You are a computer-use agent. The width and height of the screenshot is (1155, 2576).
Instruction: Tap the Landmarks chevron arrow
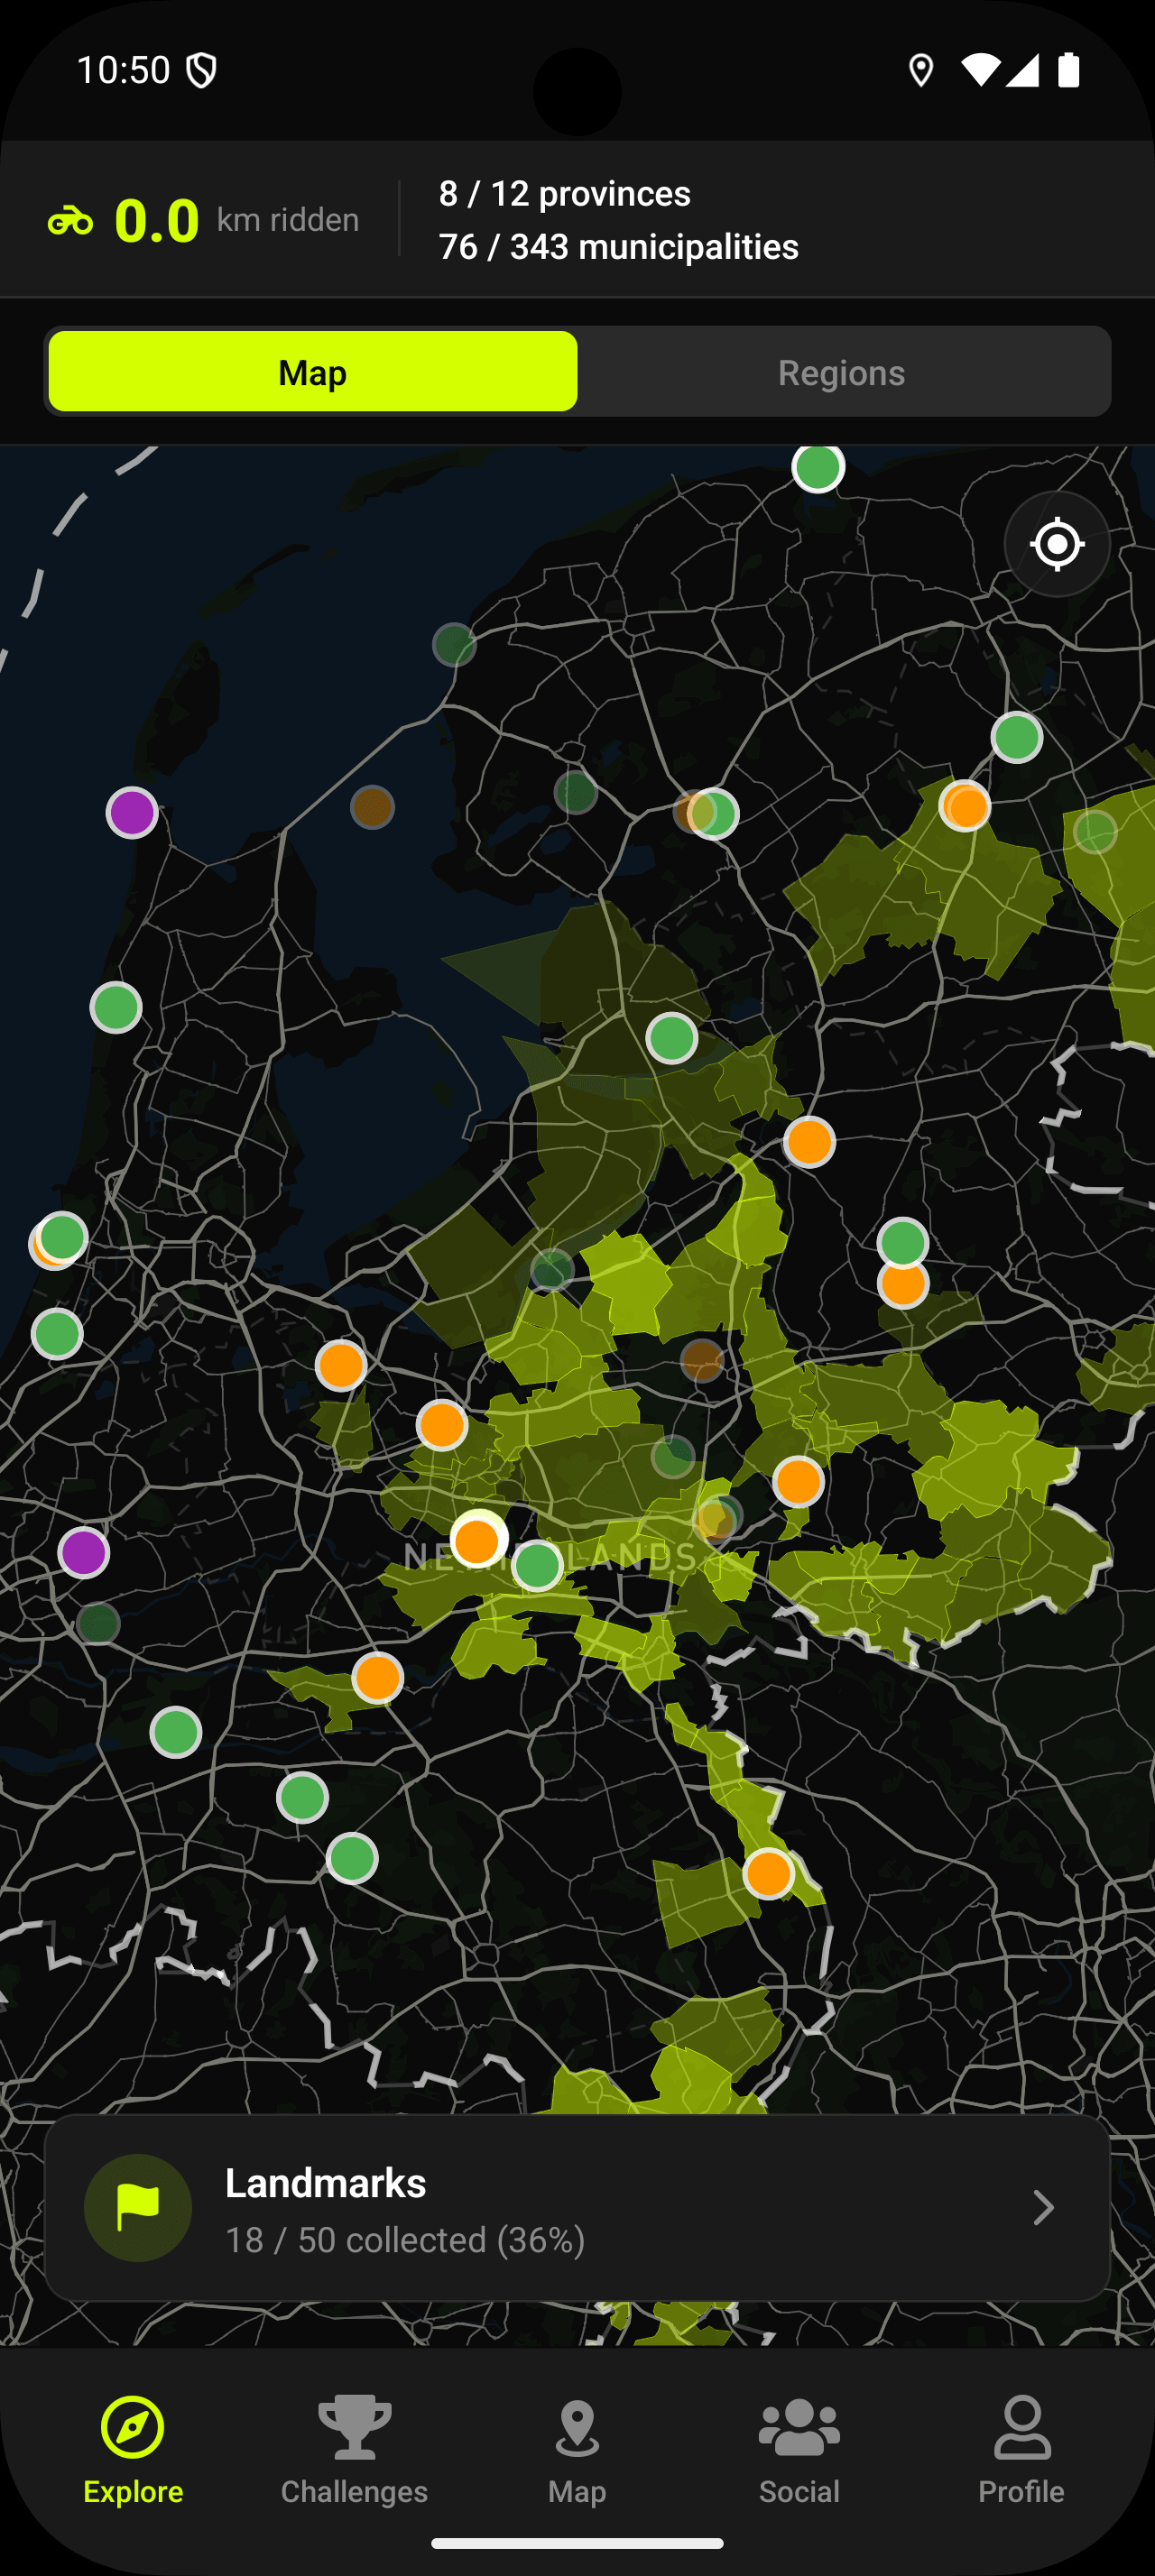1043,2207
